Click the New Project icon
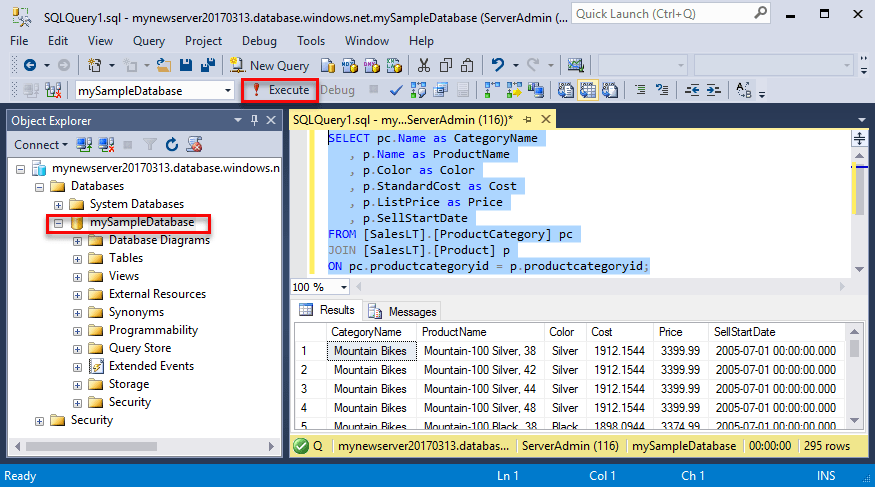The height and width of the screenshot is (487, 875). point(94,66)
